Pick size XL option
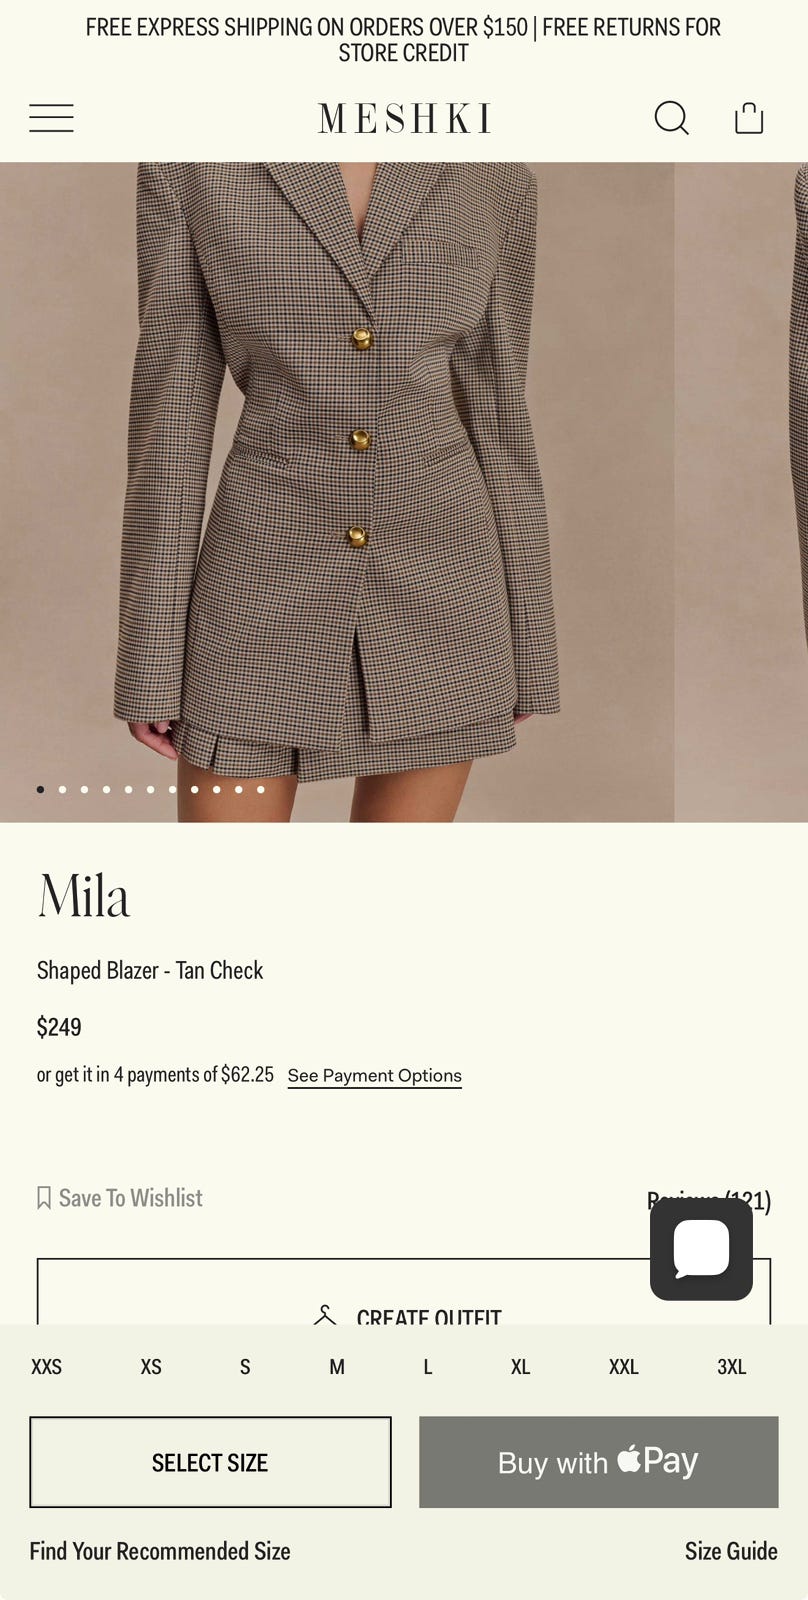This screenshot has width=808, height=1600. click(521, 1367)
